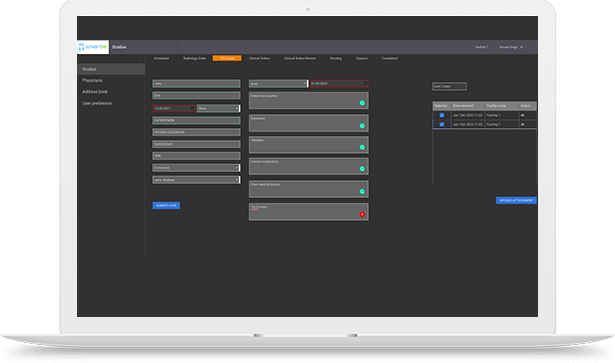The height and width of the screenshot is (363, 615).
Task: Click the Submit Case button
Action: [x=166, y=205]
